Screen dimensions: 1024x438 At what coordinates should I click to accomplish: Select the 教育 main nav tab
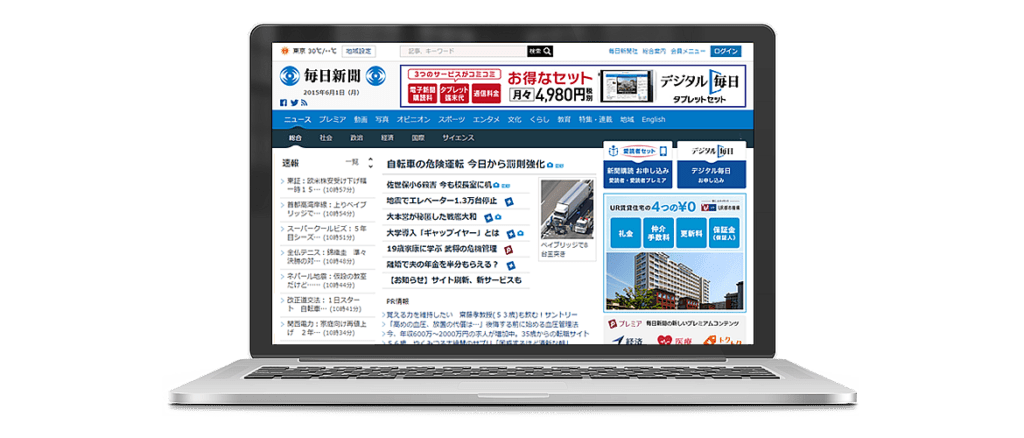click(x=564, y=119)
